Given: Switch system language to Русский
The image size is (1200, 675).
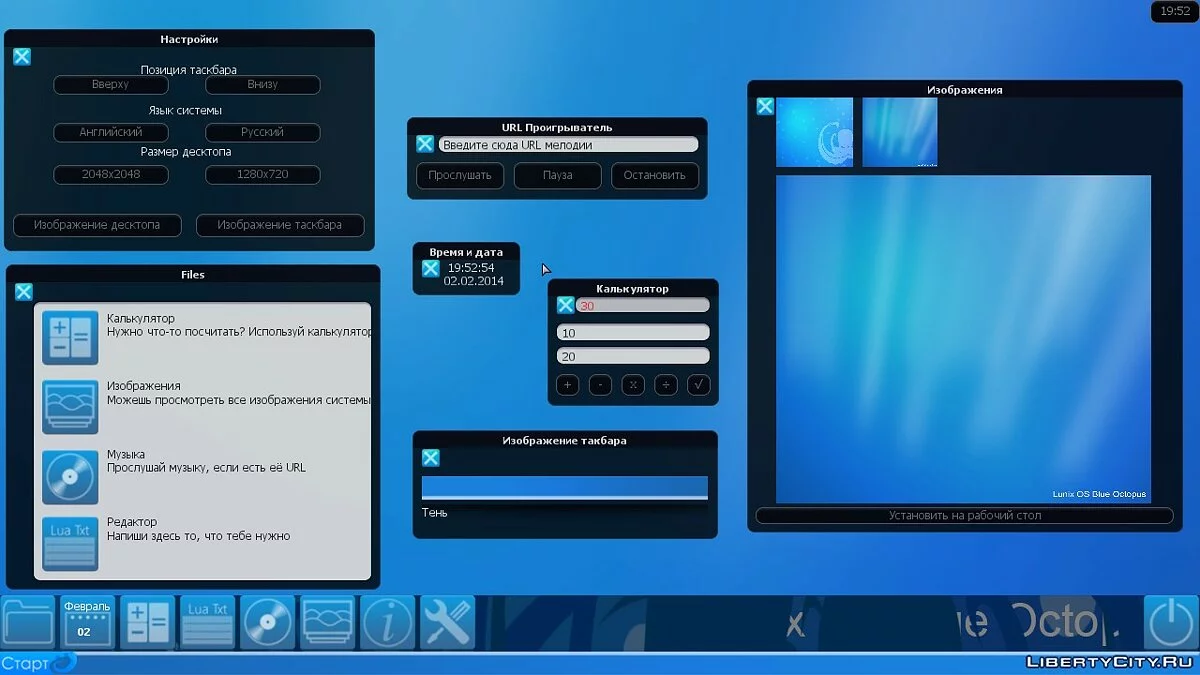Looking at the screenshot, I should click(262, 132).
